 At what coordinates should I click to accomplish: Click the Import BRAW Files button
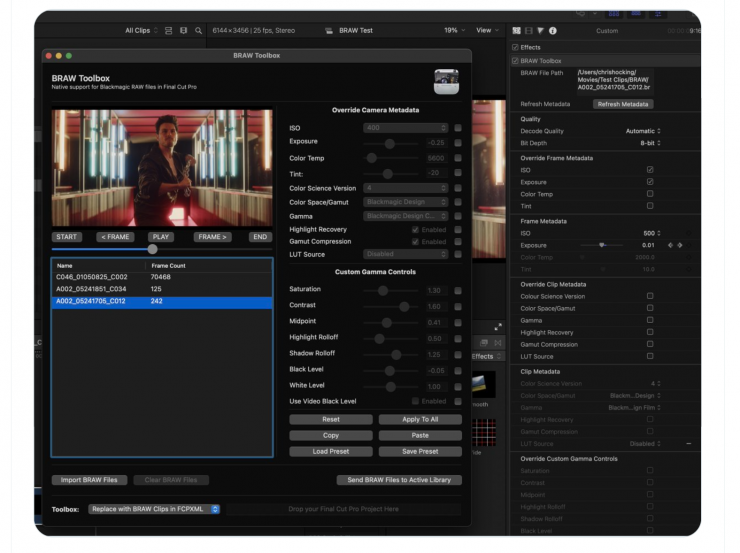pyautogui.click(x=90, y=480)
